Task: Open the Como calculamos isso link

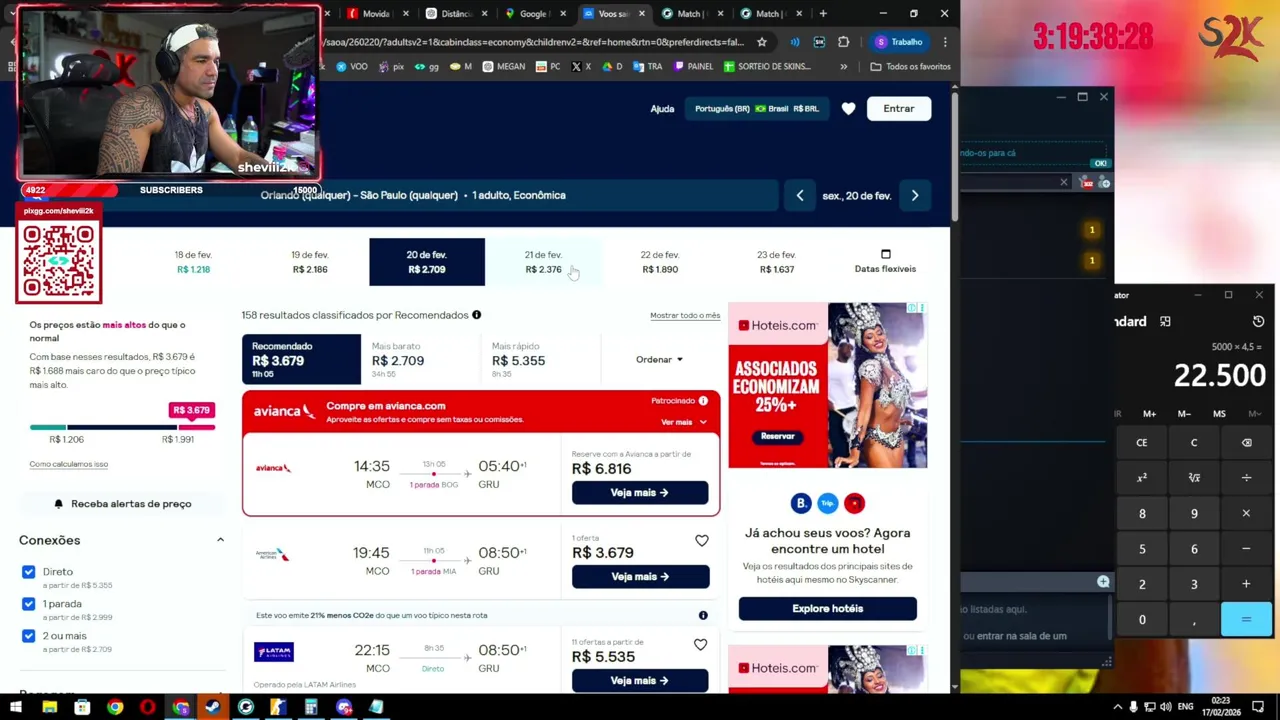Action: [68, 464]
